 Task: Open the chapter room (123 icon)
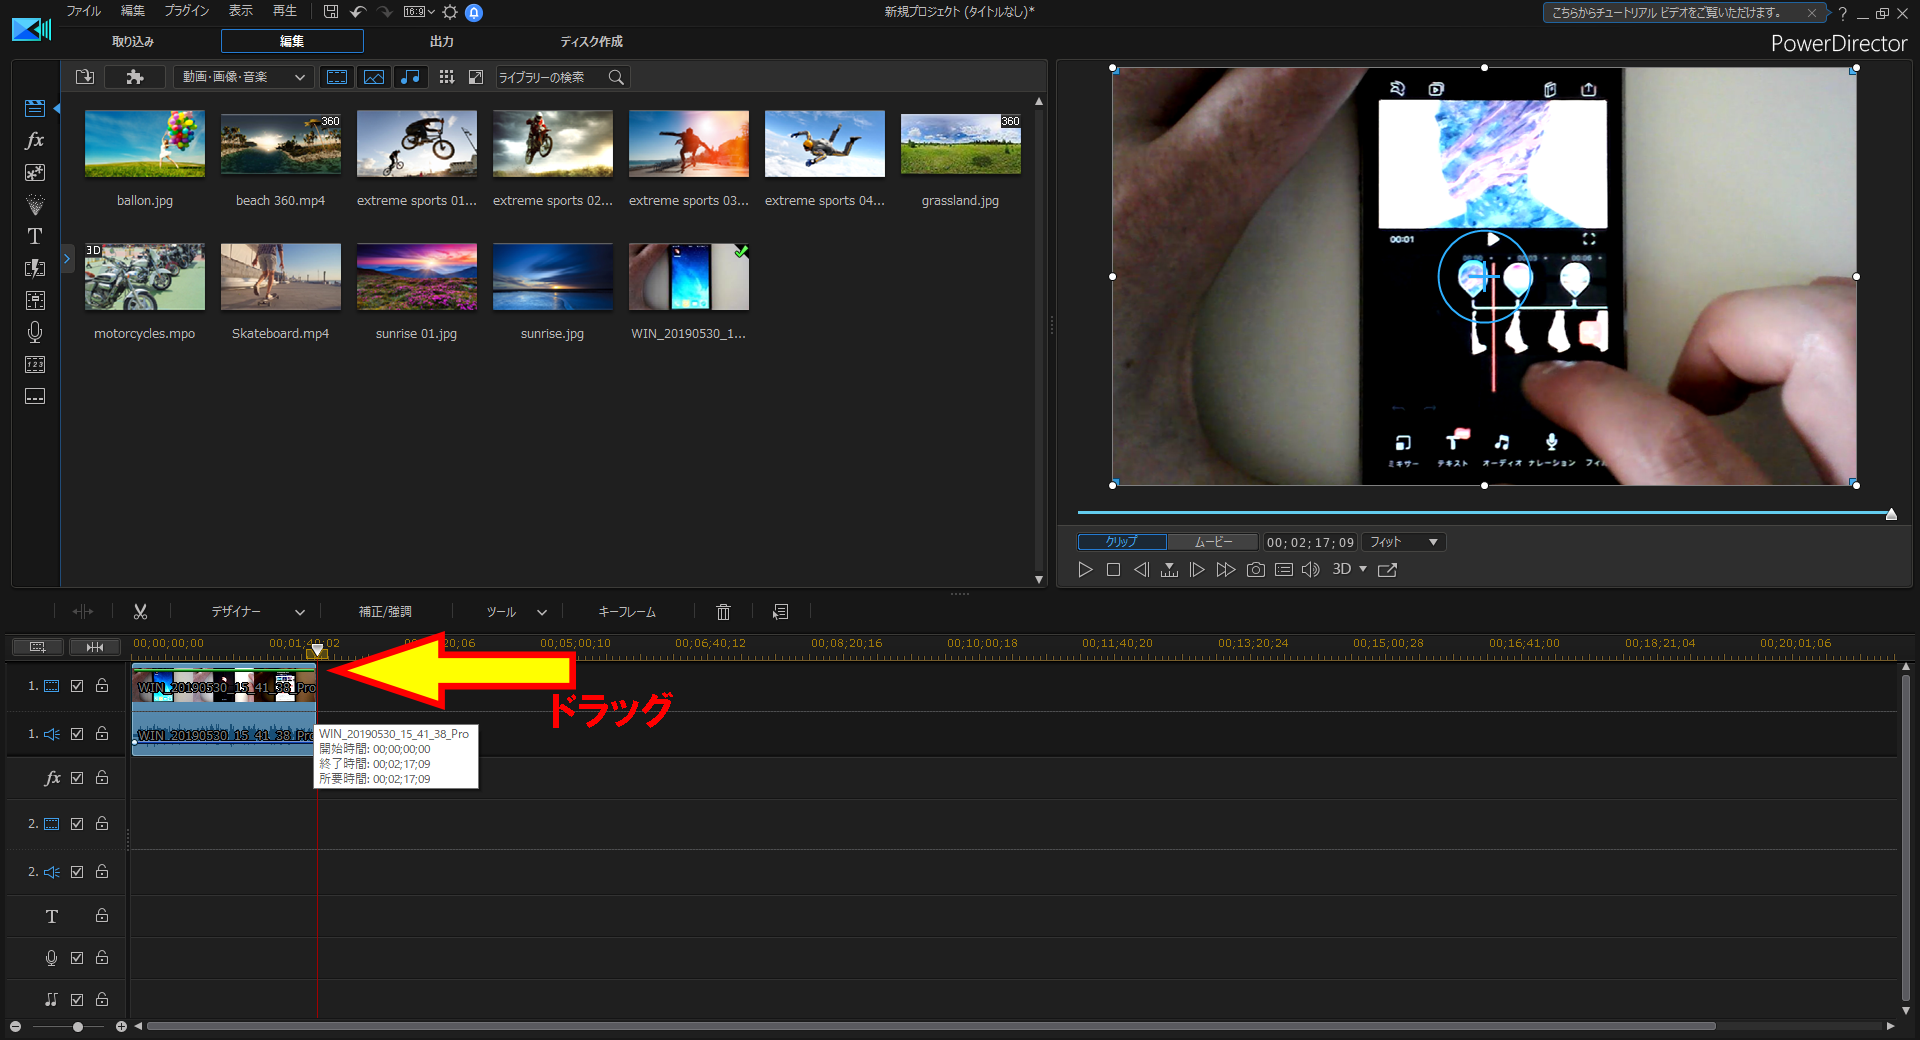point(34,364)
